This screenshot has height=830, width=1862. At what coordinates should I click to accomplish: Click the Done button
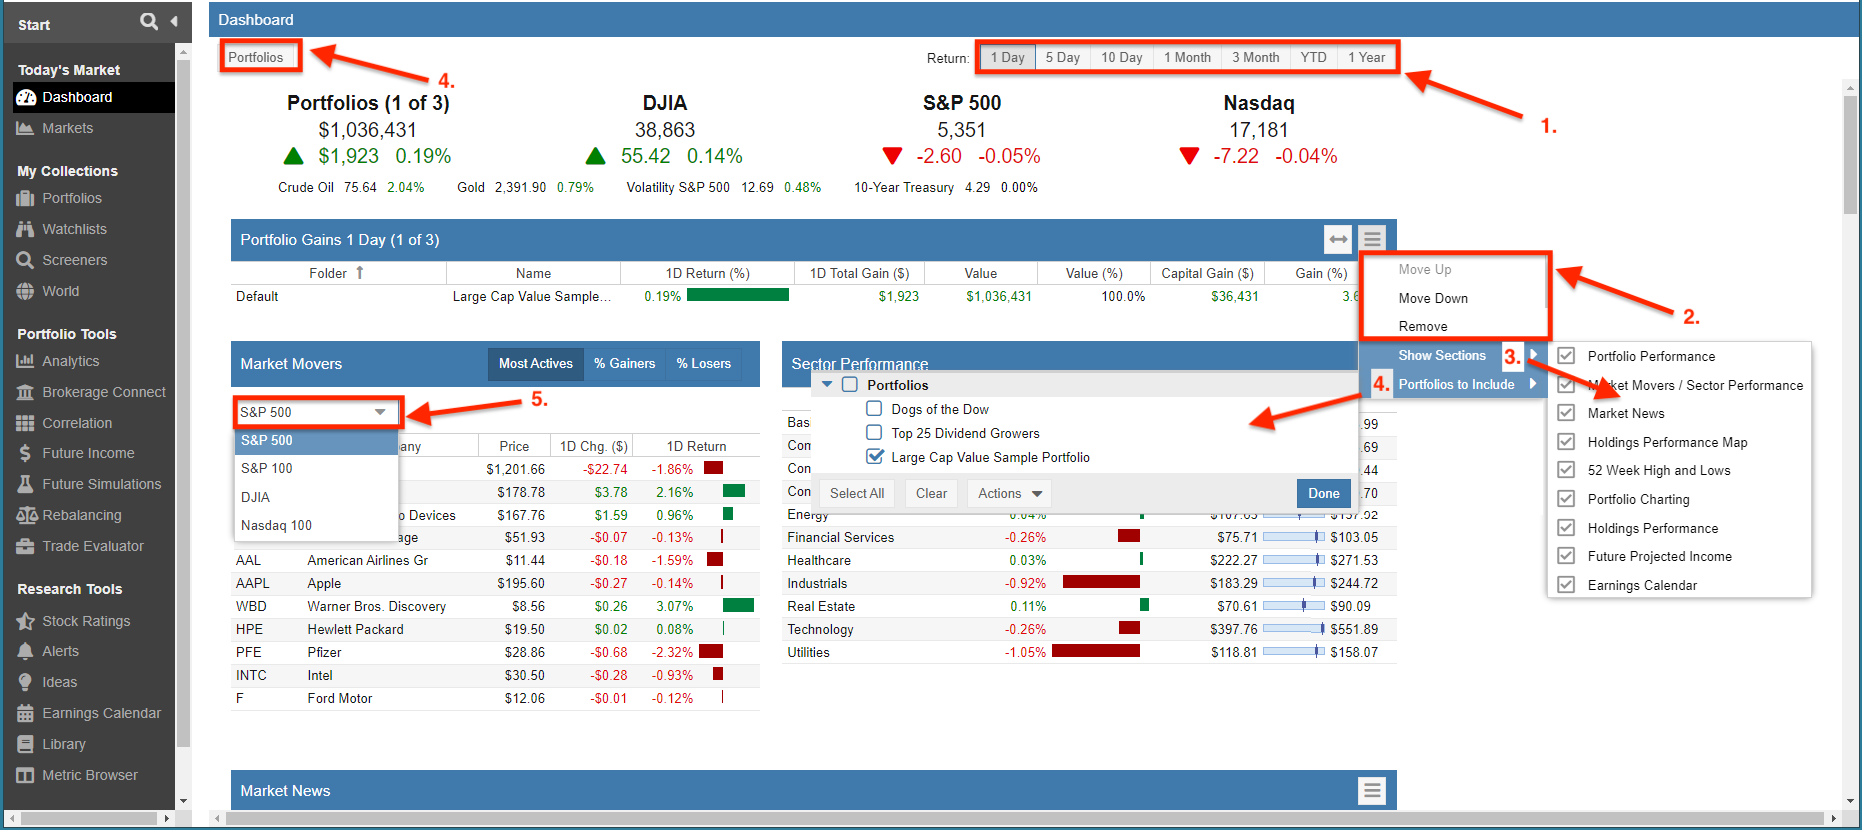pos(1323,493)
